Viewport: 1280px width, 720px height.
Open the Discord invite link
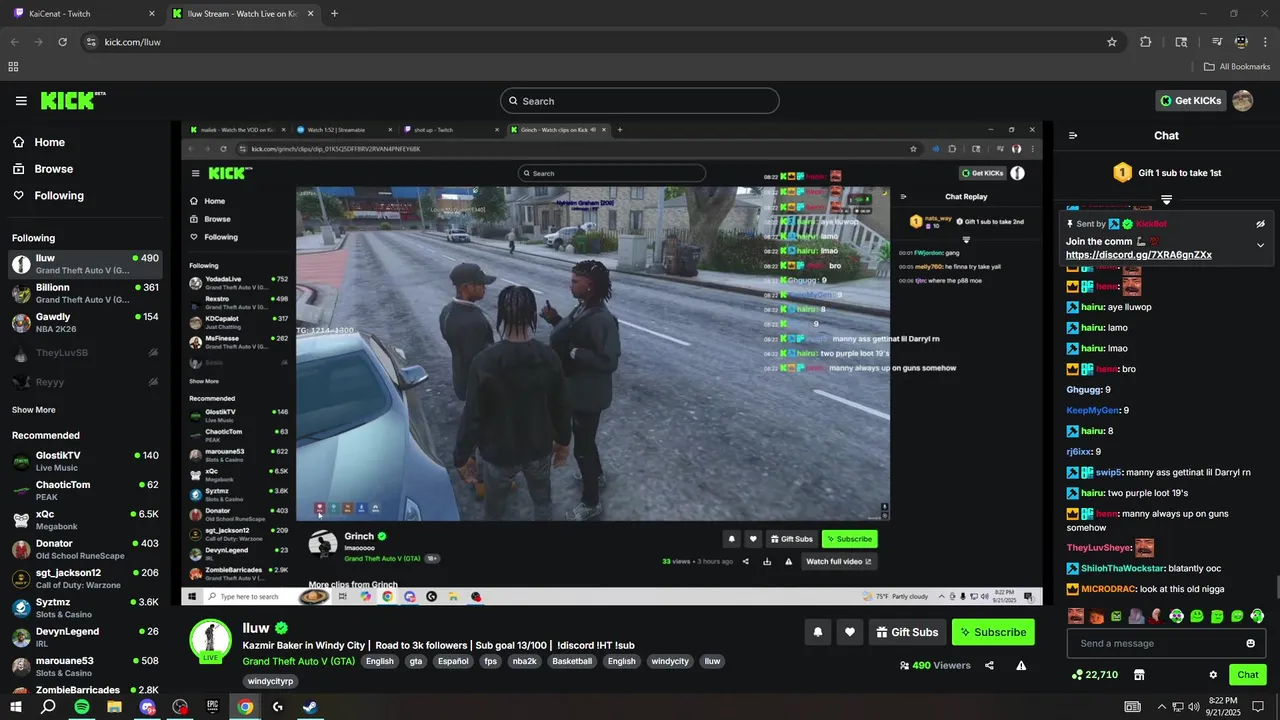pyautogui.click(x=1139, y=255)
